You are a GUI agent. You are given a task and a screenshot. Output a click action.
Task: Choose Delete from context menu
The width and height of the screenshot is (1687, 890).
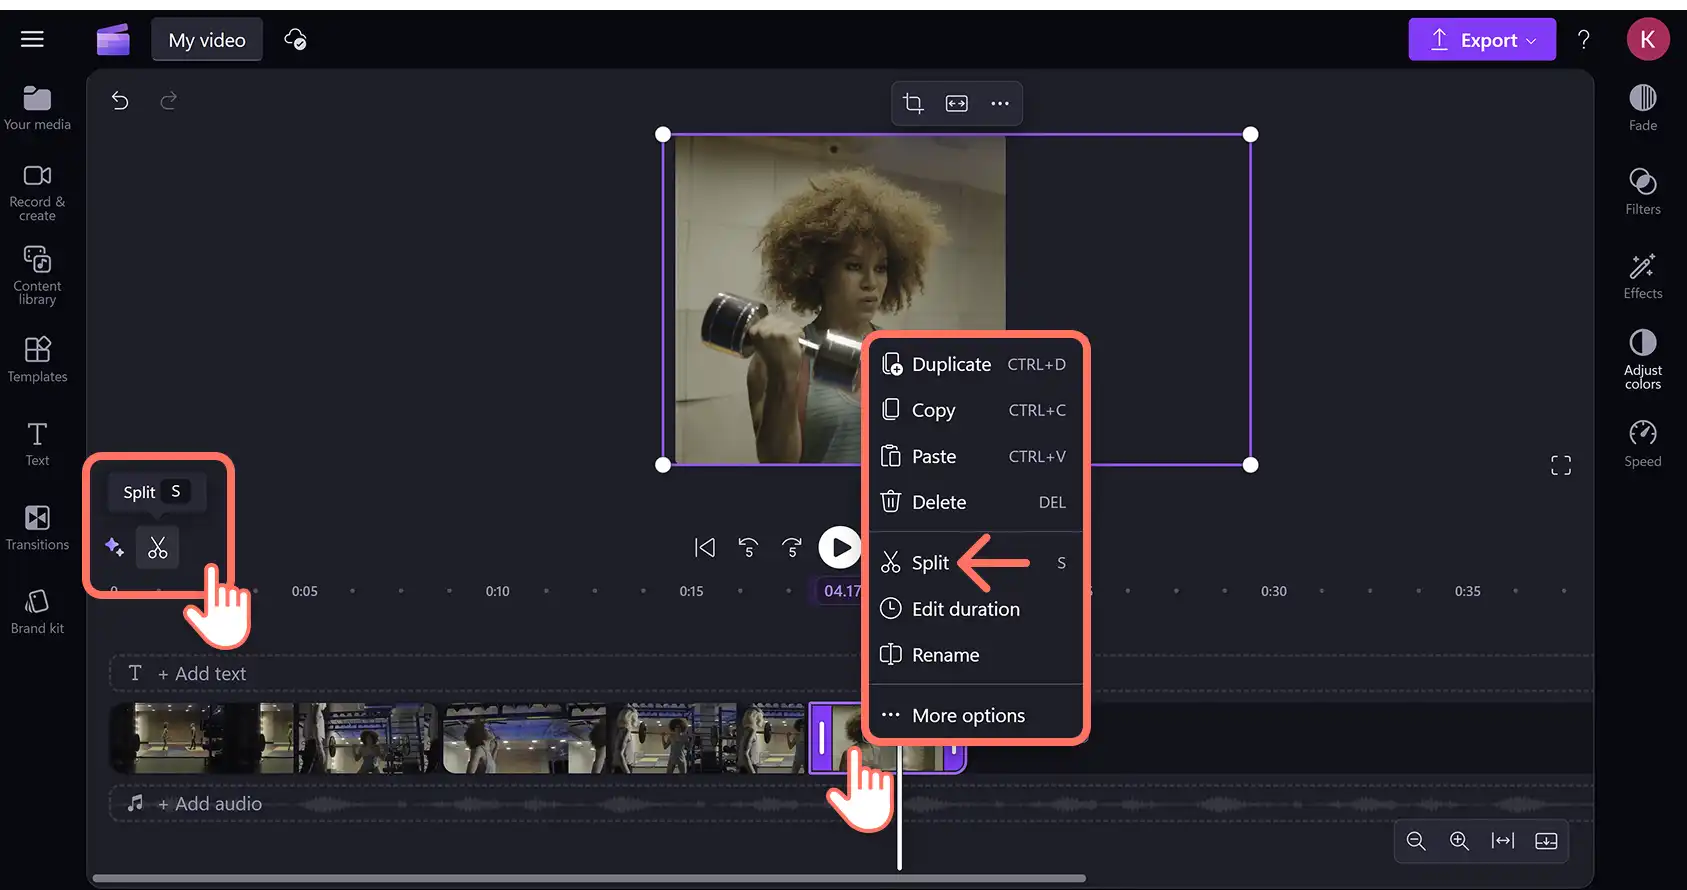pyautogui.click(x=975, y=502)
